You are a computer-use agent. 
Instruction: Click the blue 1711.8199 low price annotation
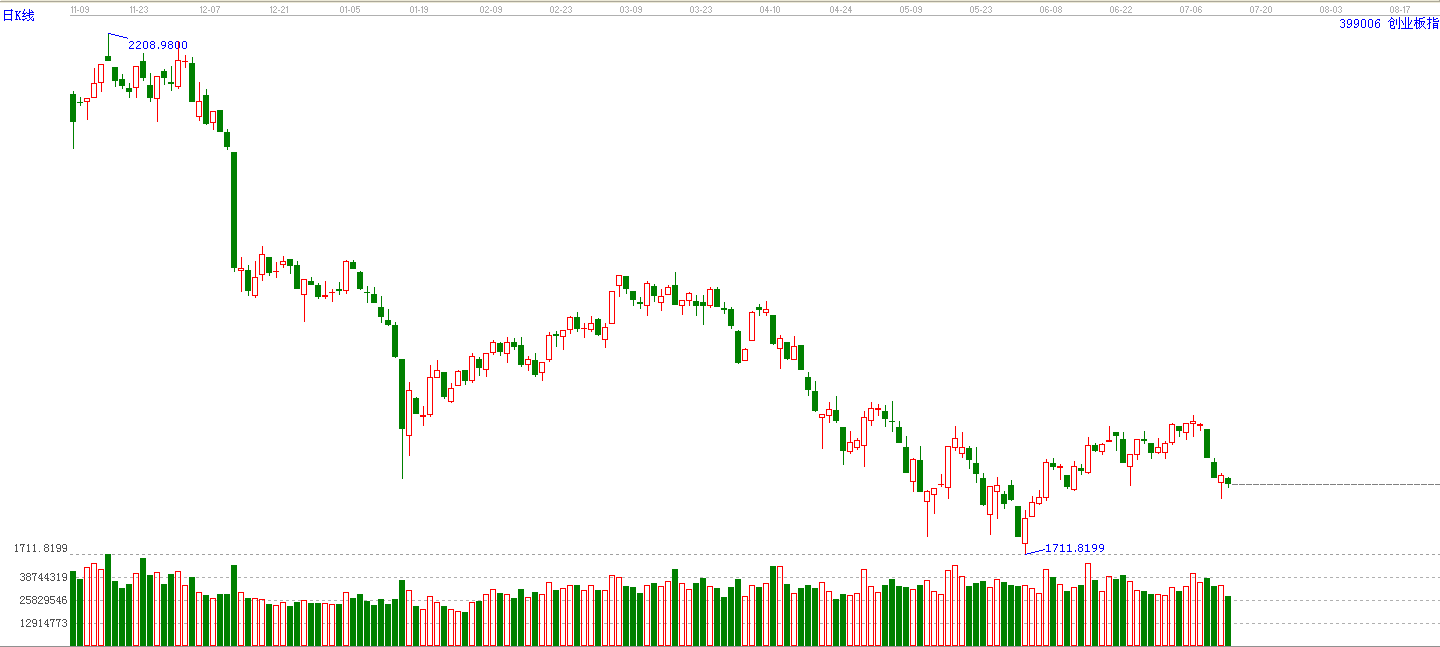coord(1075,548)
